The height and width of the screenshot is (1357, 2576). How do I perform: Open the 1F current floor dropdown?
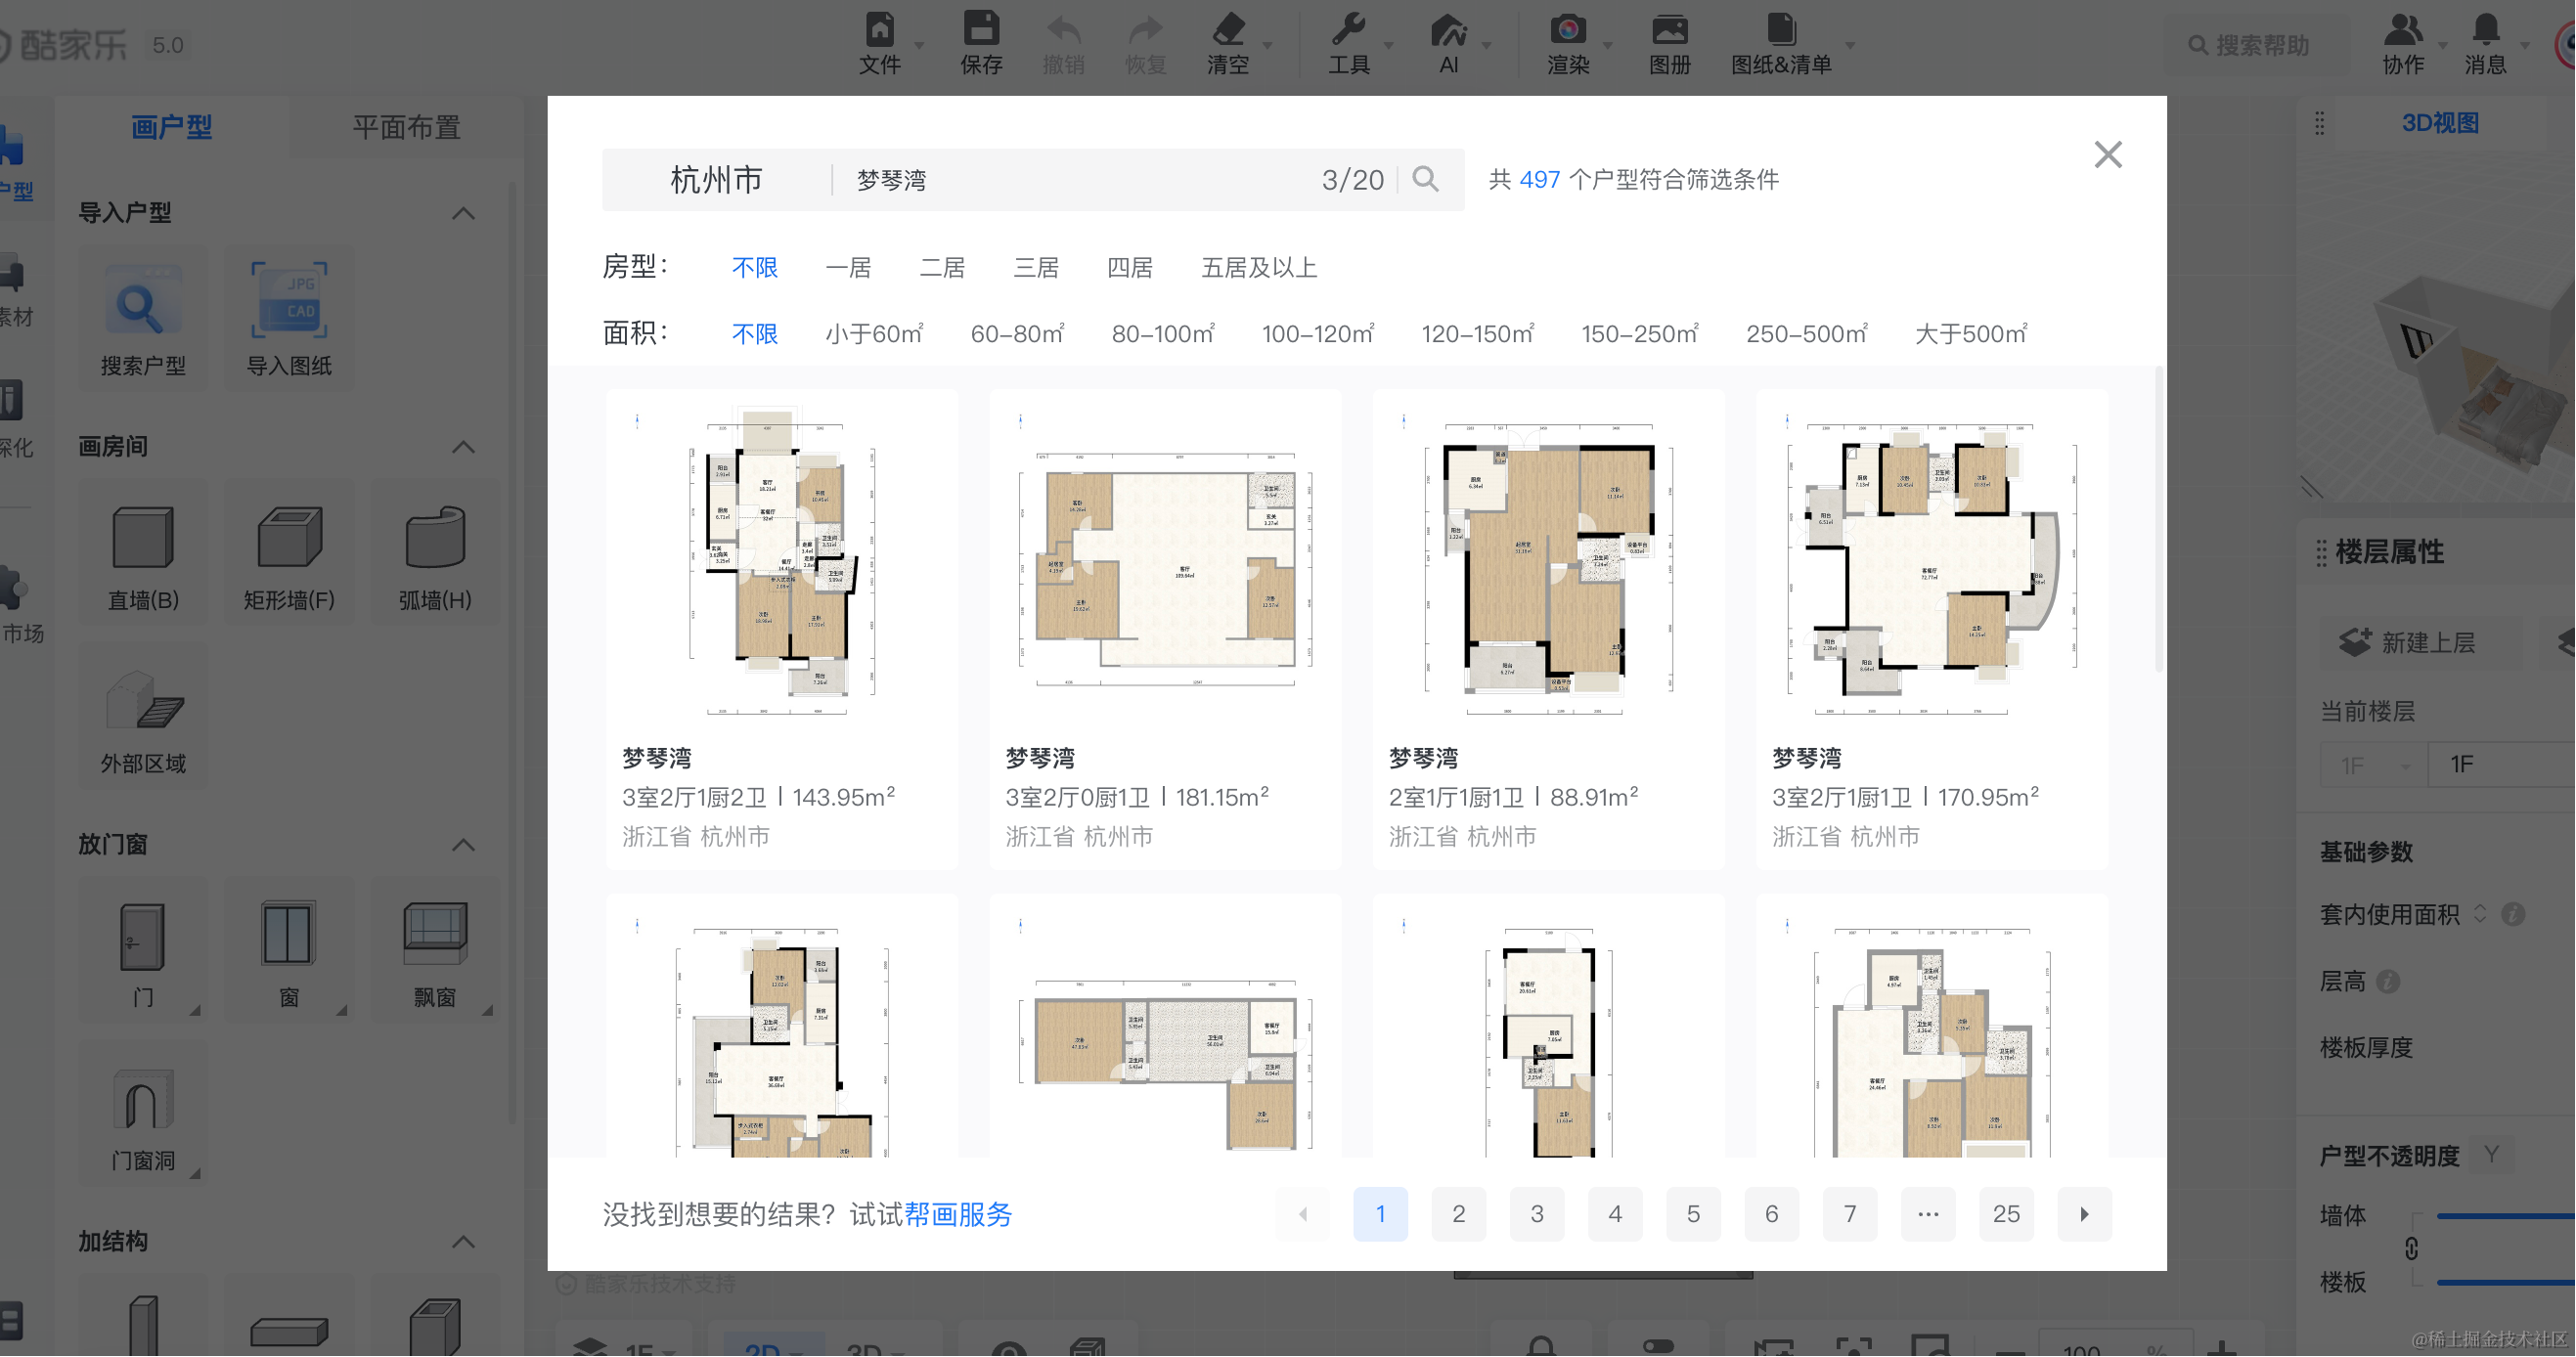coord(2374,765)
